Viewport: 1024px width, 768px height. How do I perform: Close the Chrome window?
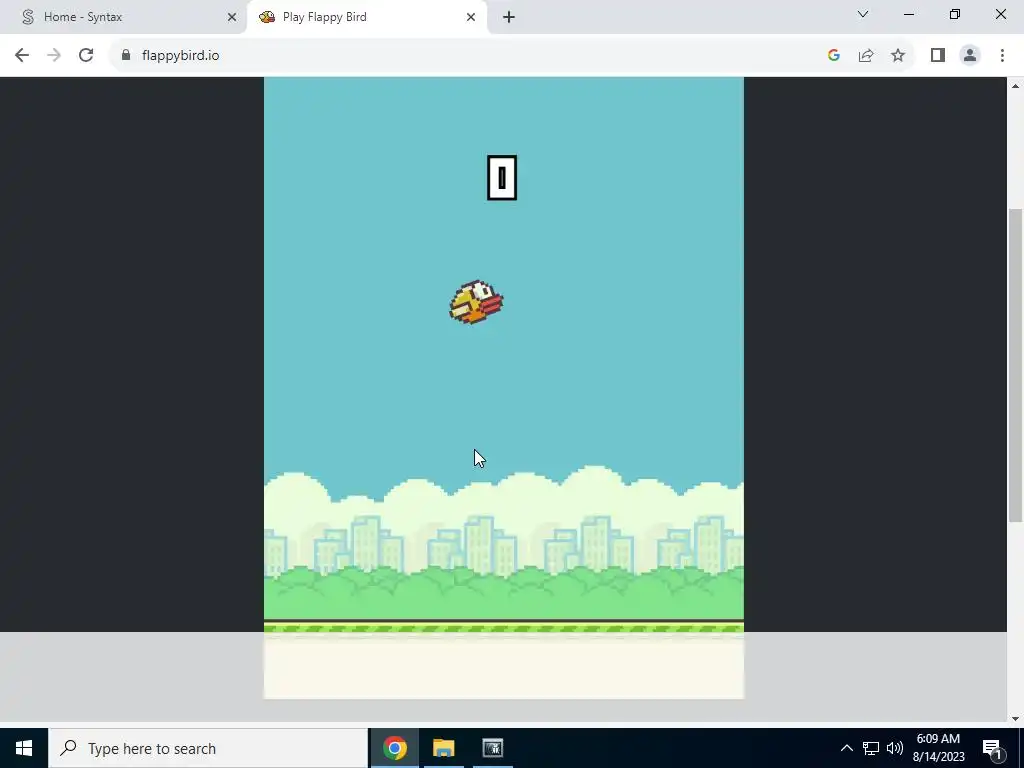[x=1000, y=14]
